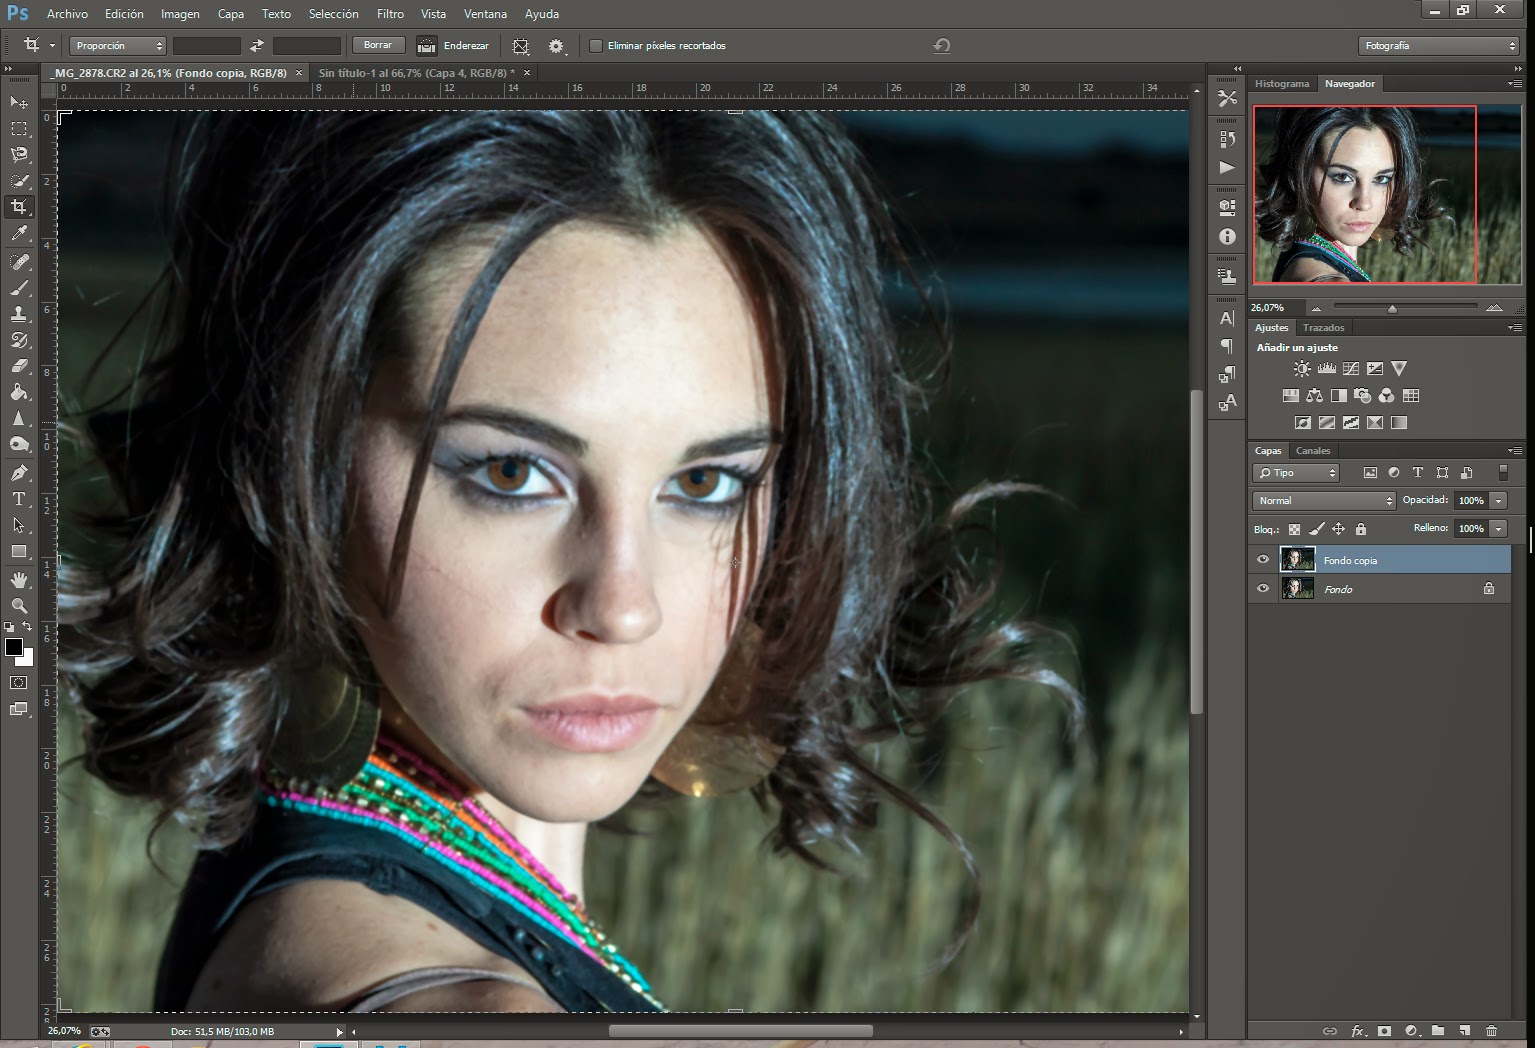Delete layer using the trash icon
The image size is (1535, 1048).
pyautogui.click(x=1491, y=1031)
